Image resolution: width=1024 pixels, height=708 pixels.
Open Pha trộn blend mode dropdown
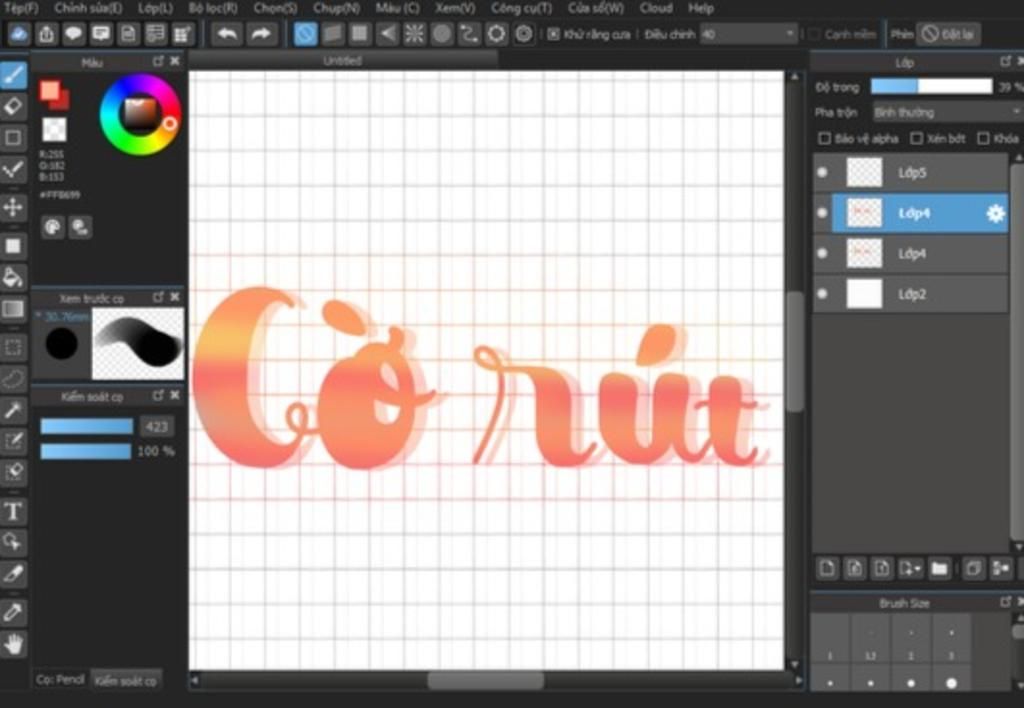pyautogui.click(x=948, y=112)
